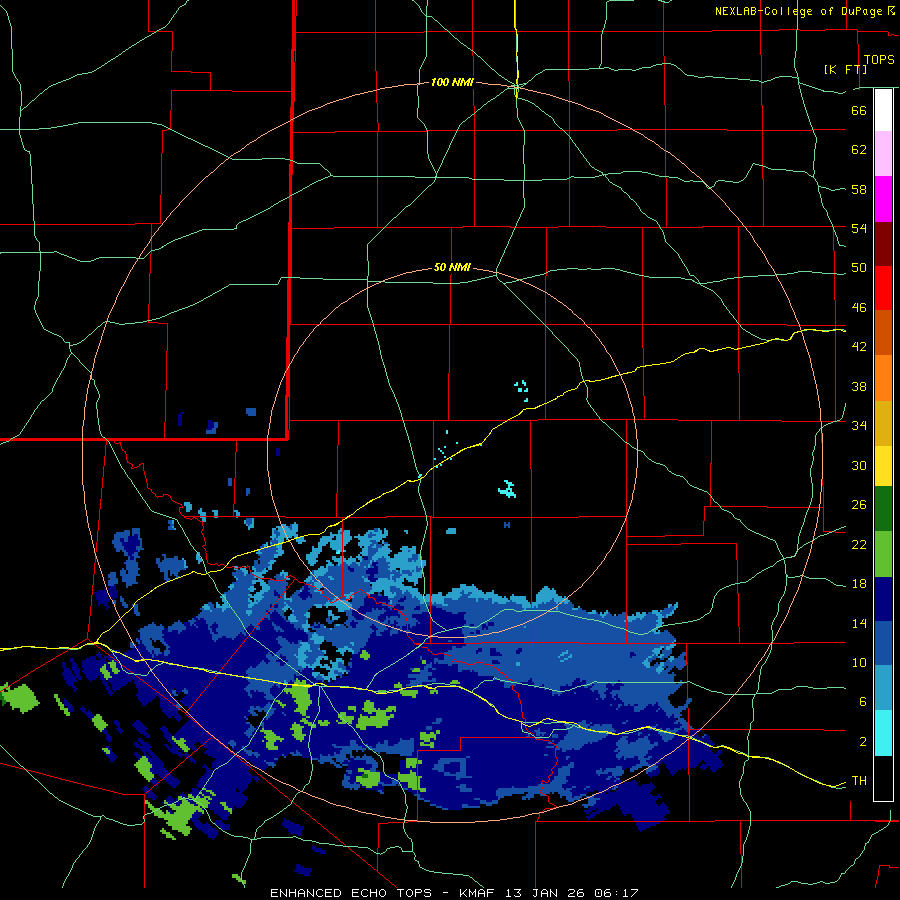Click the dark red swatch between 54 and 50
The height and width of the screenshot is (900, 900).
point(883,244)
